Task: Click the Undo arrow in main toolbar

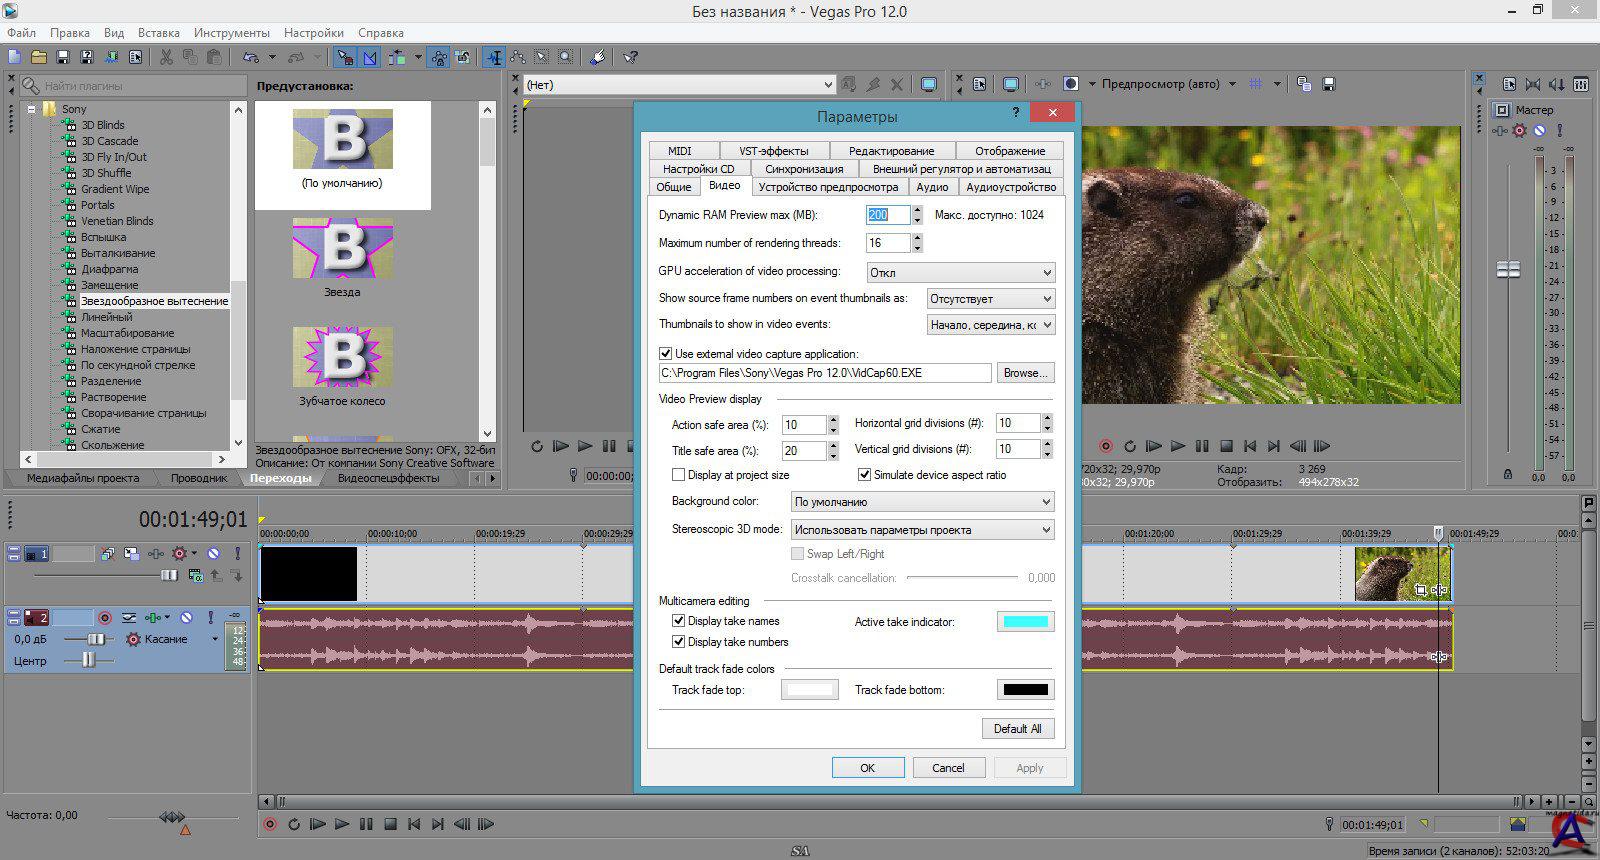Action: [250, 57]
